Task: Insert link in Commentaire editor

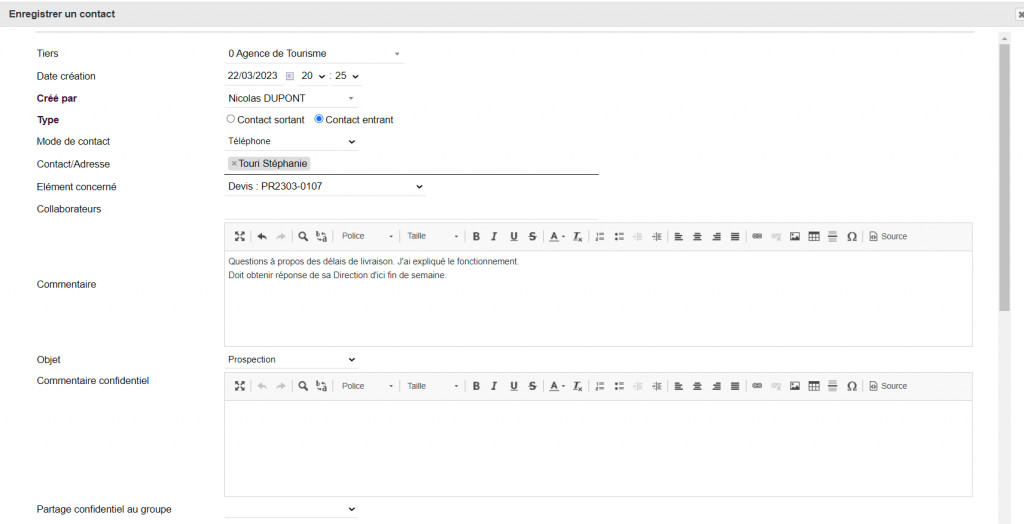Action: (x=757, y=237)
